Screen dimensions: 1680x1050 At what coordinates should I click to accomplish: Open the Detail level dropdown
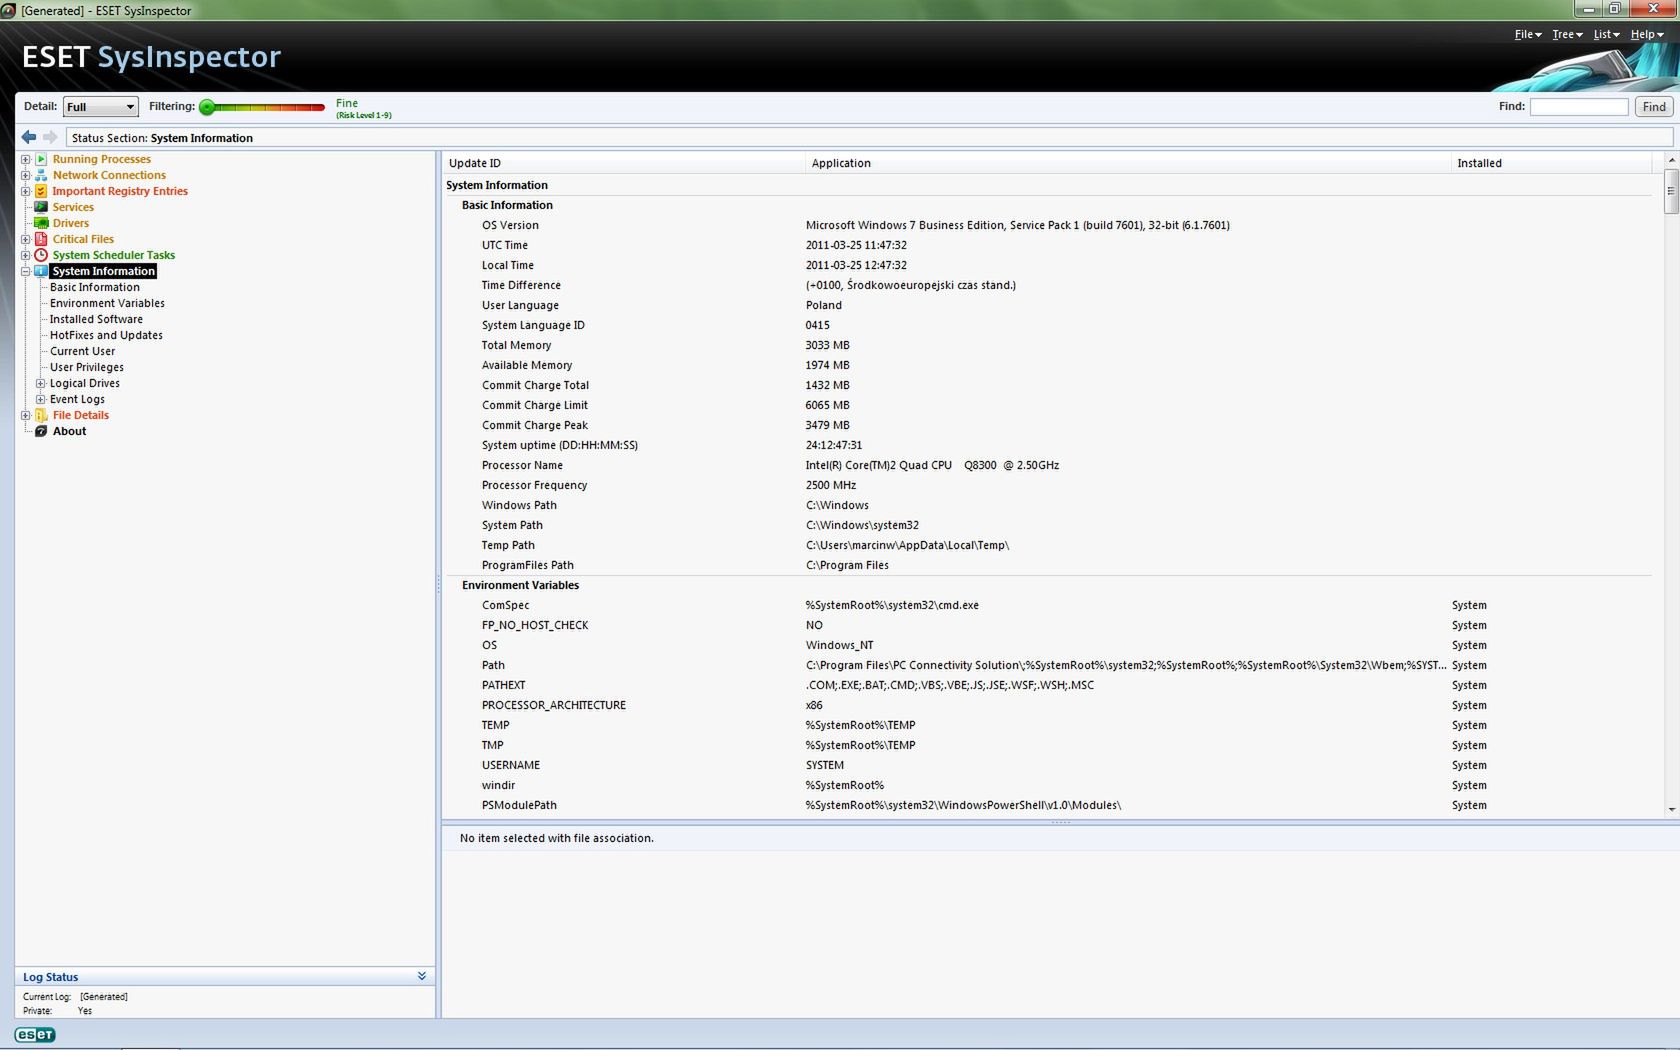coord(100,106)
